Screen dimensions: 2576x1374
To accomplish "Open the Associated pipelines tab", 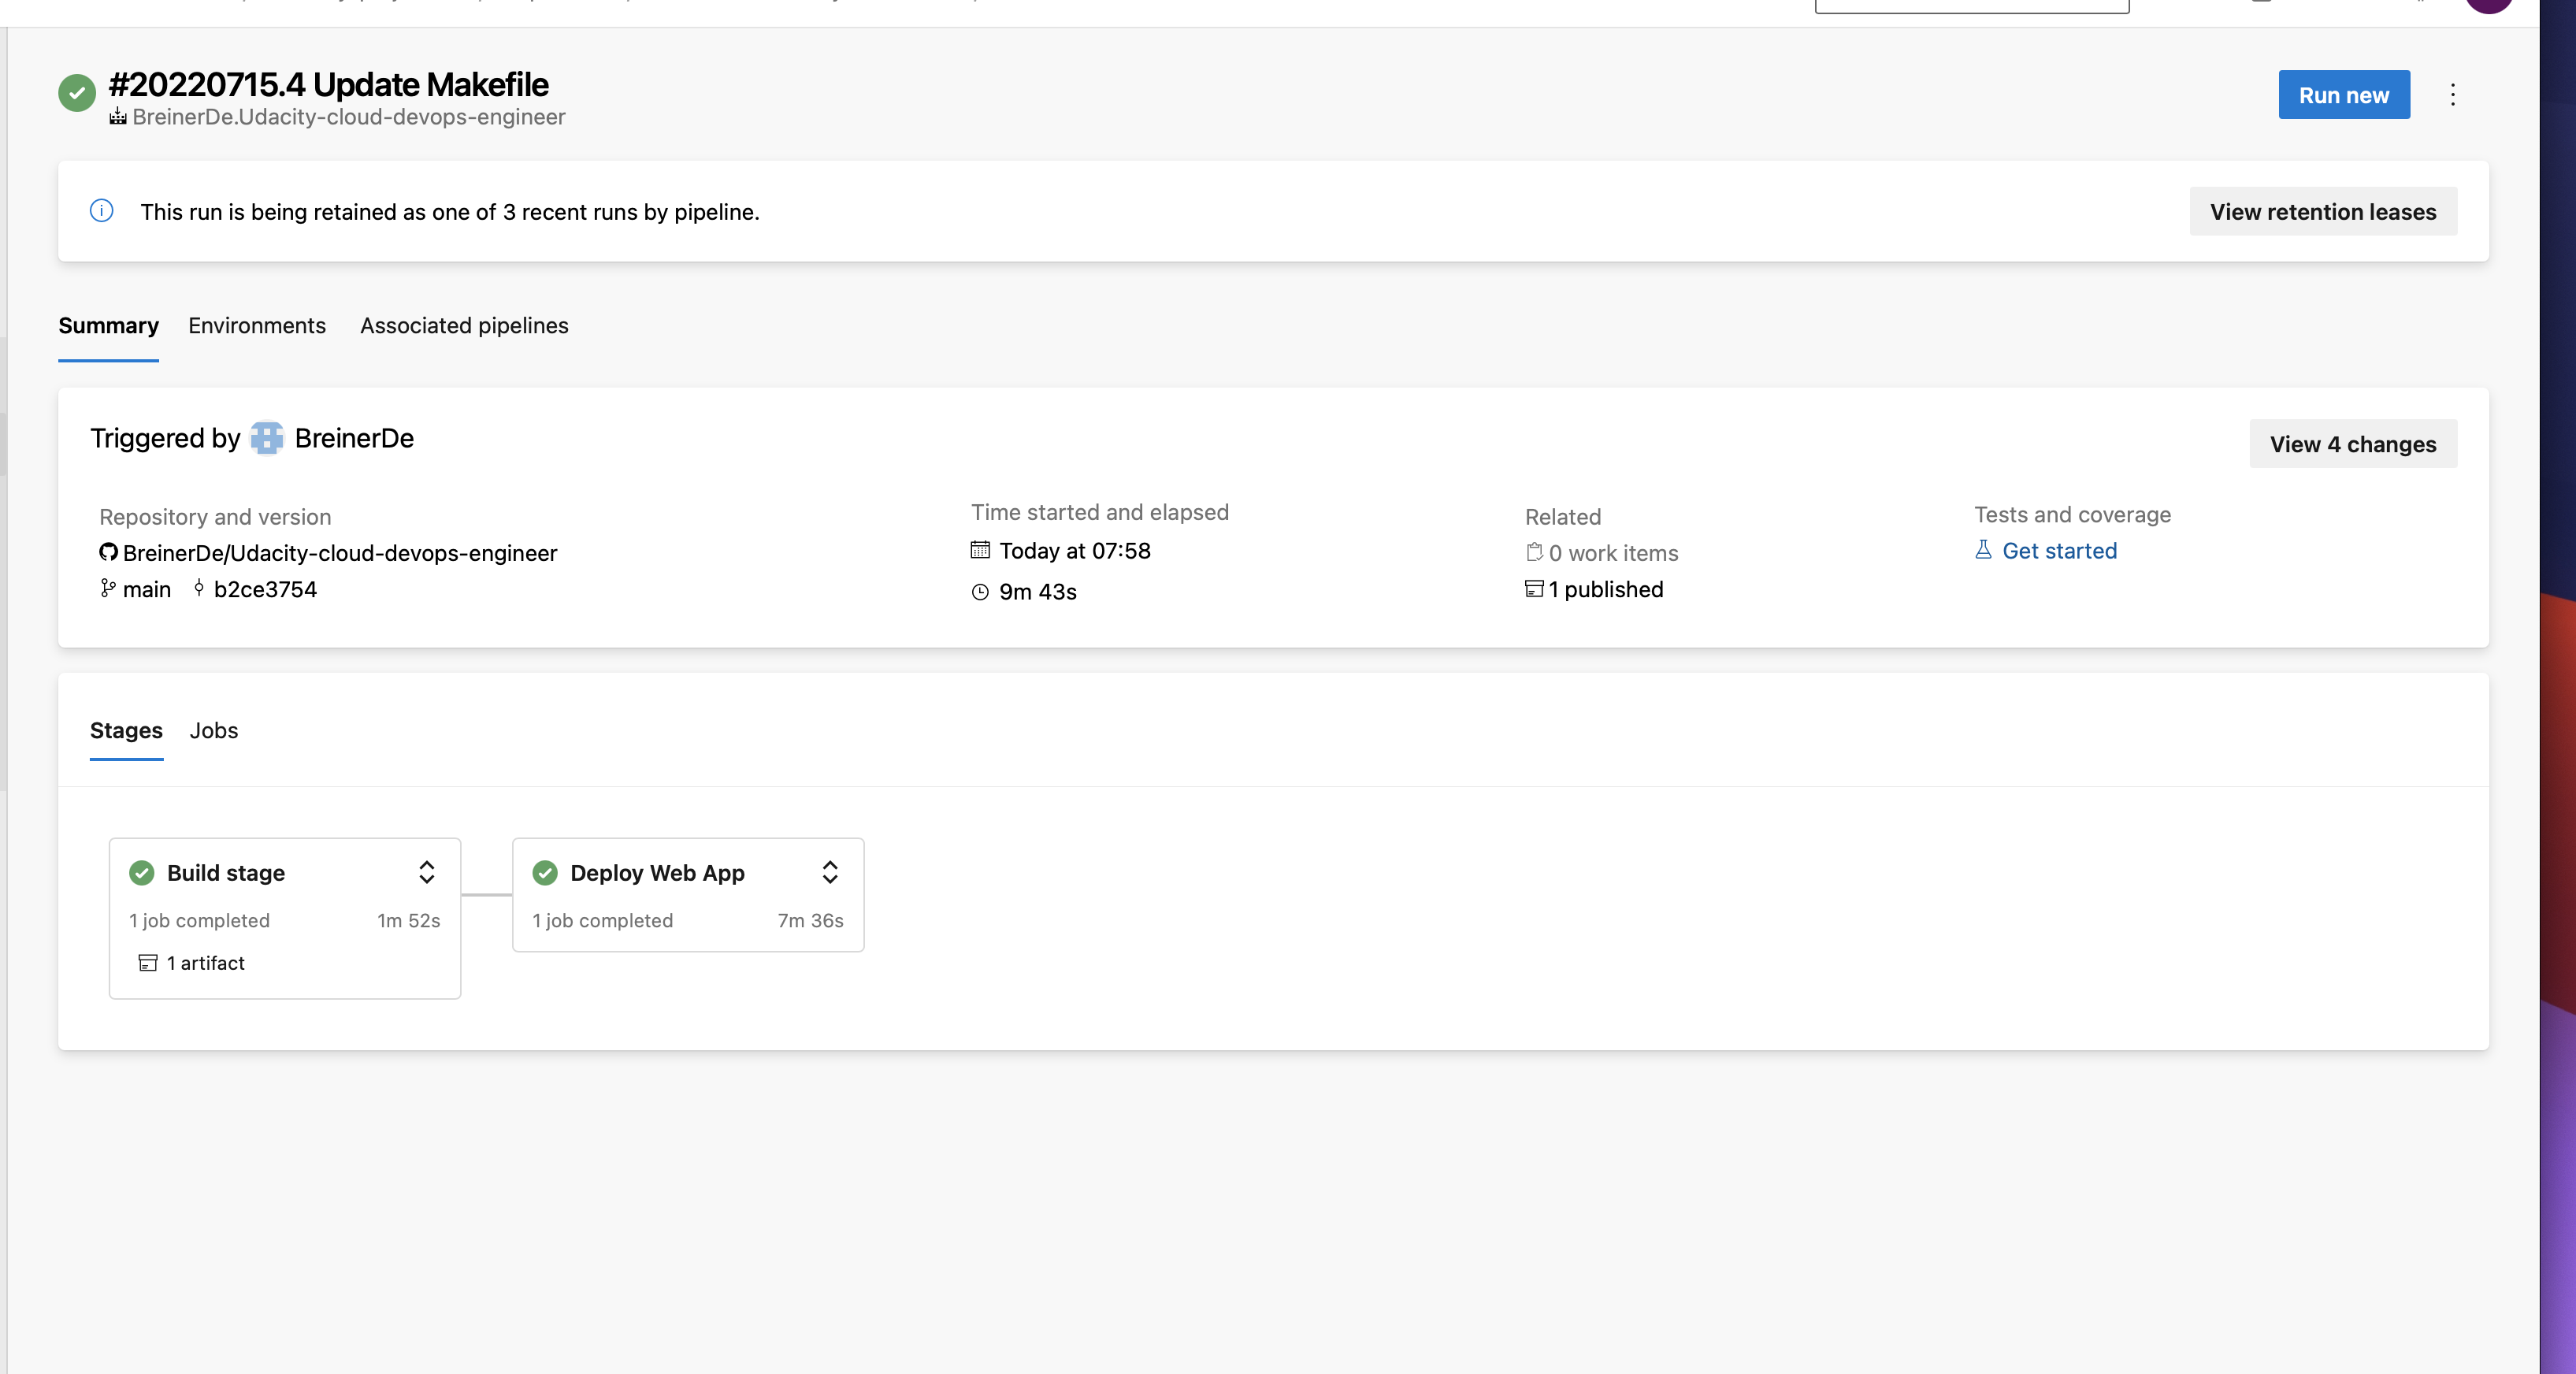I will point(464,326).
